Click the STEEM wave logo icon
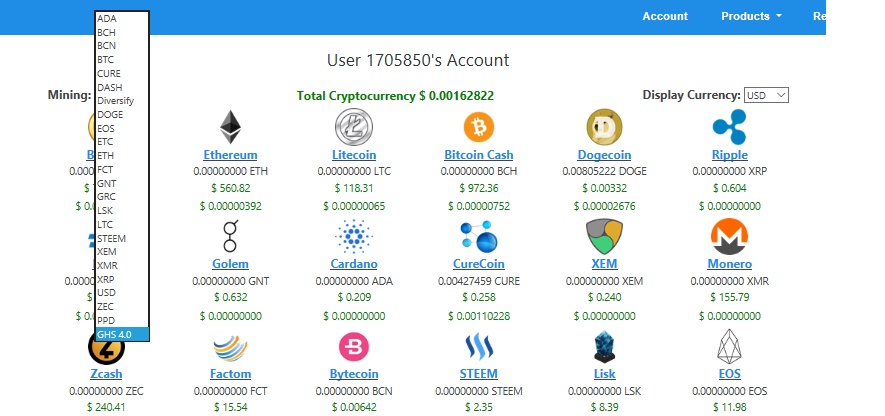Screen dimensions: 885x416 (479, 347)
